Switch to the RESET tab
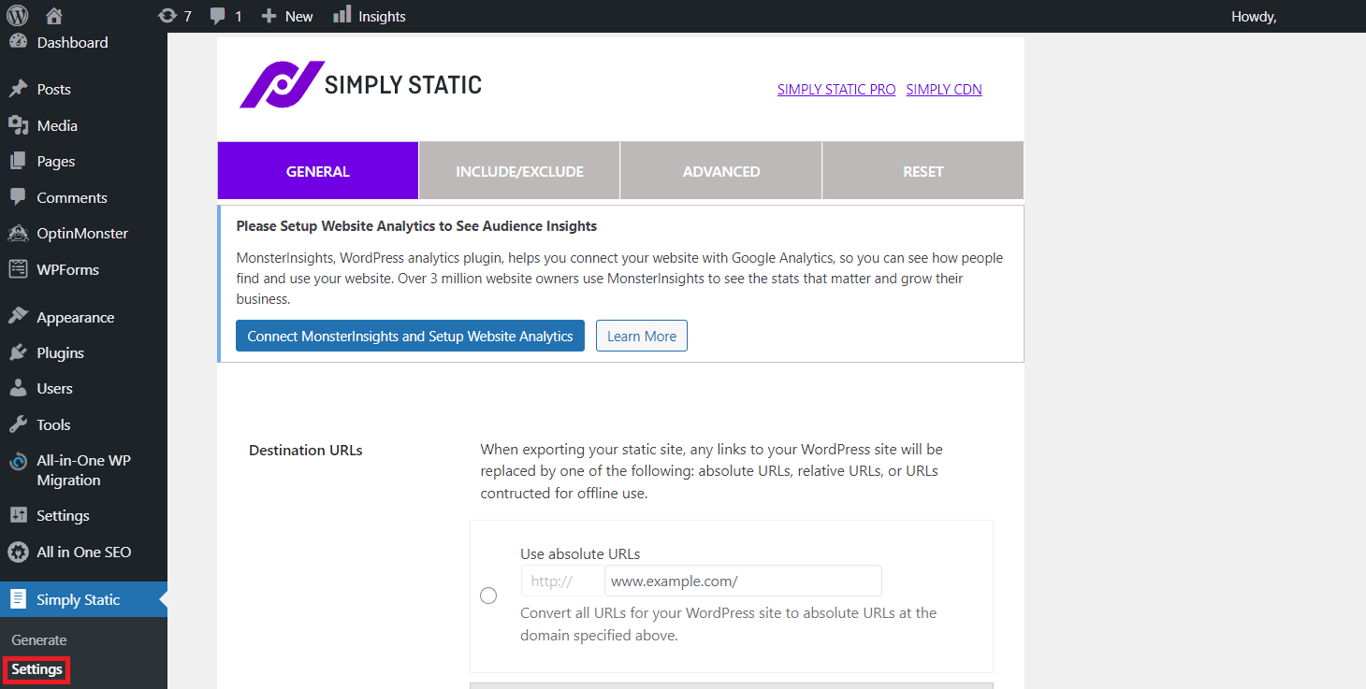The width and height of the screenshot is (1366, 689). pos(921,170)
